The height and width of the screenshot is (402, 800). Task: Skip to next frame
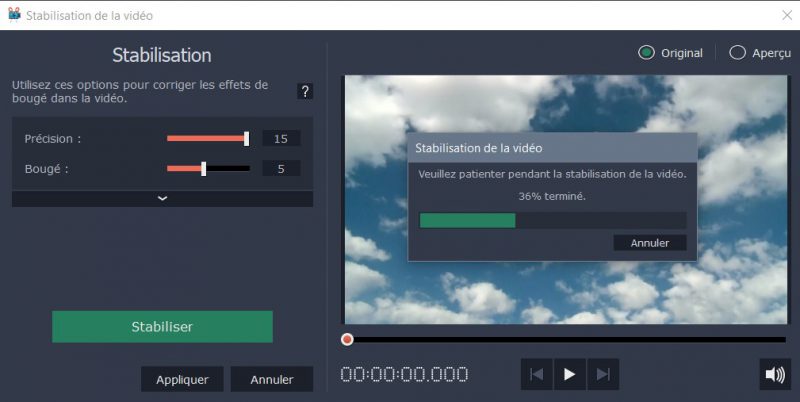(603, 374)
